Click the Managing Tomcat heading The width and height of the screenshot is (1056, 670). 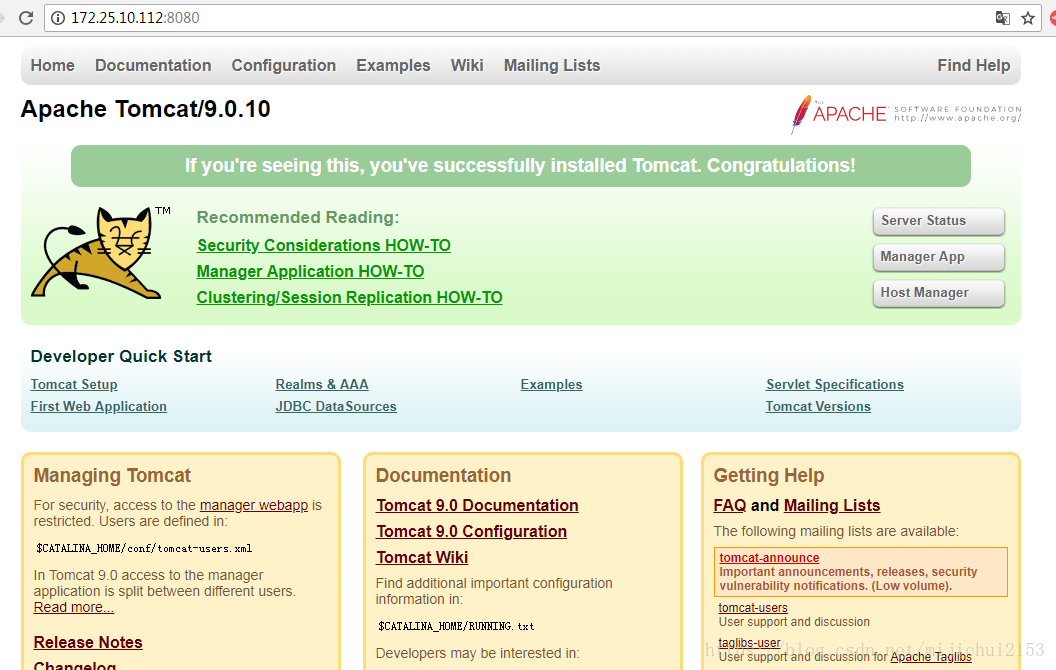tap(112, 475)
